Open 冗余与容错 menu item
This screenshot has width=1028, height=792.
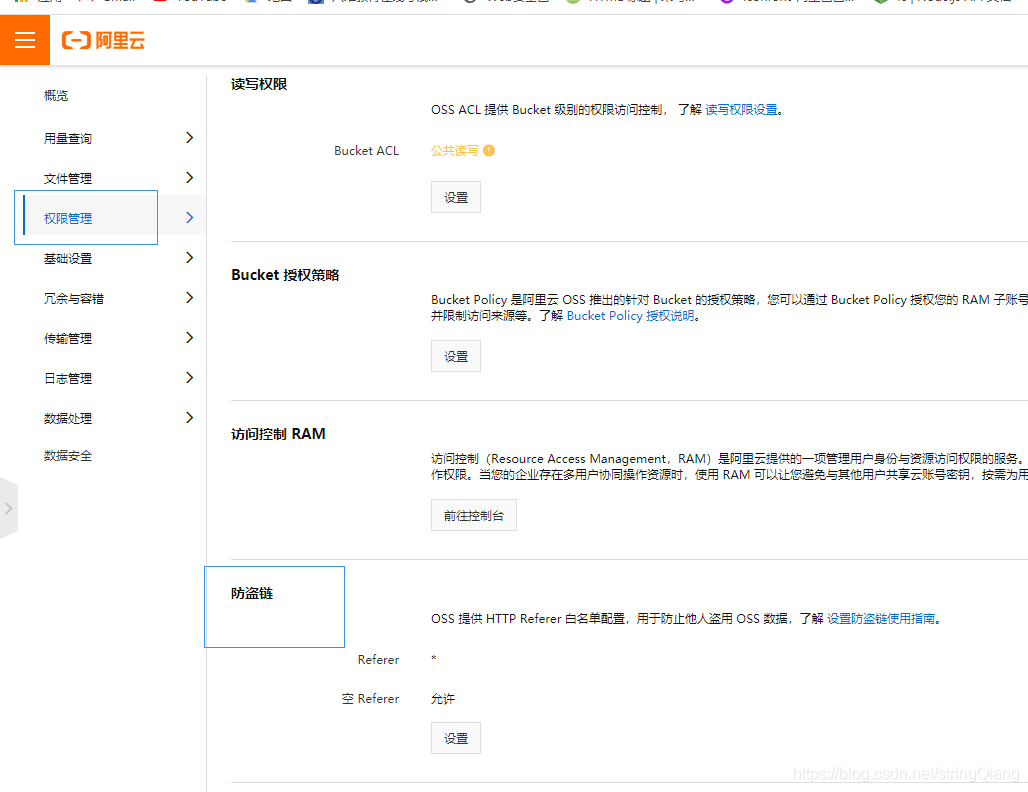pos(73,298)
